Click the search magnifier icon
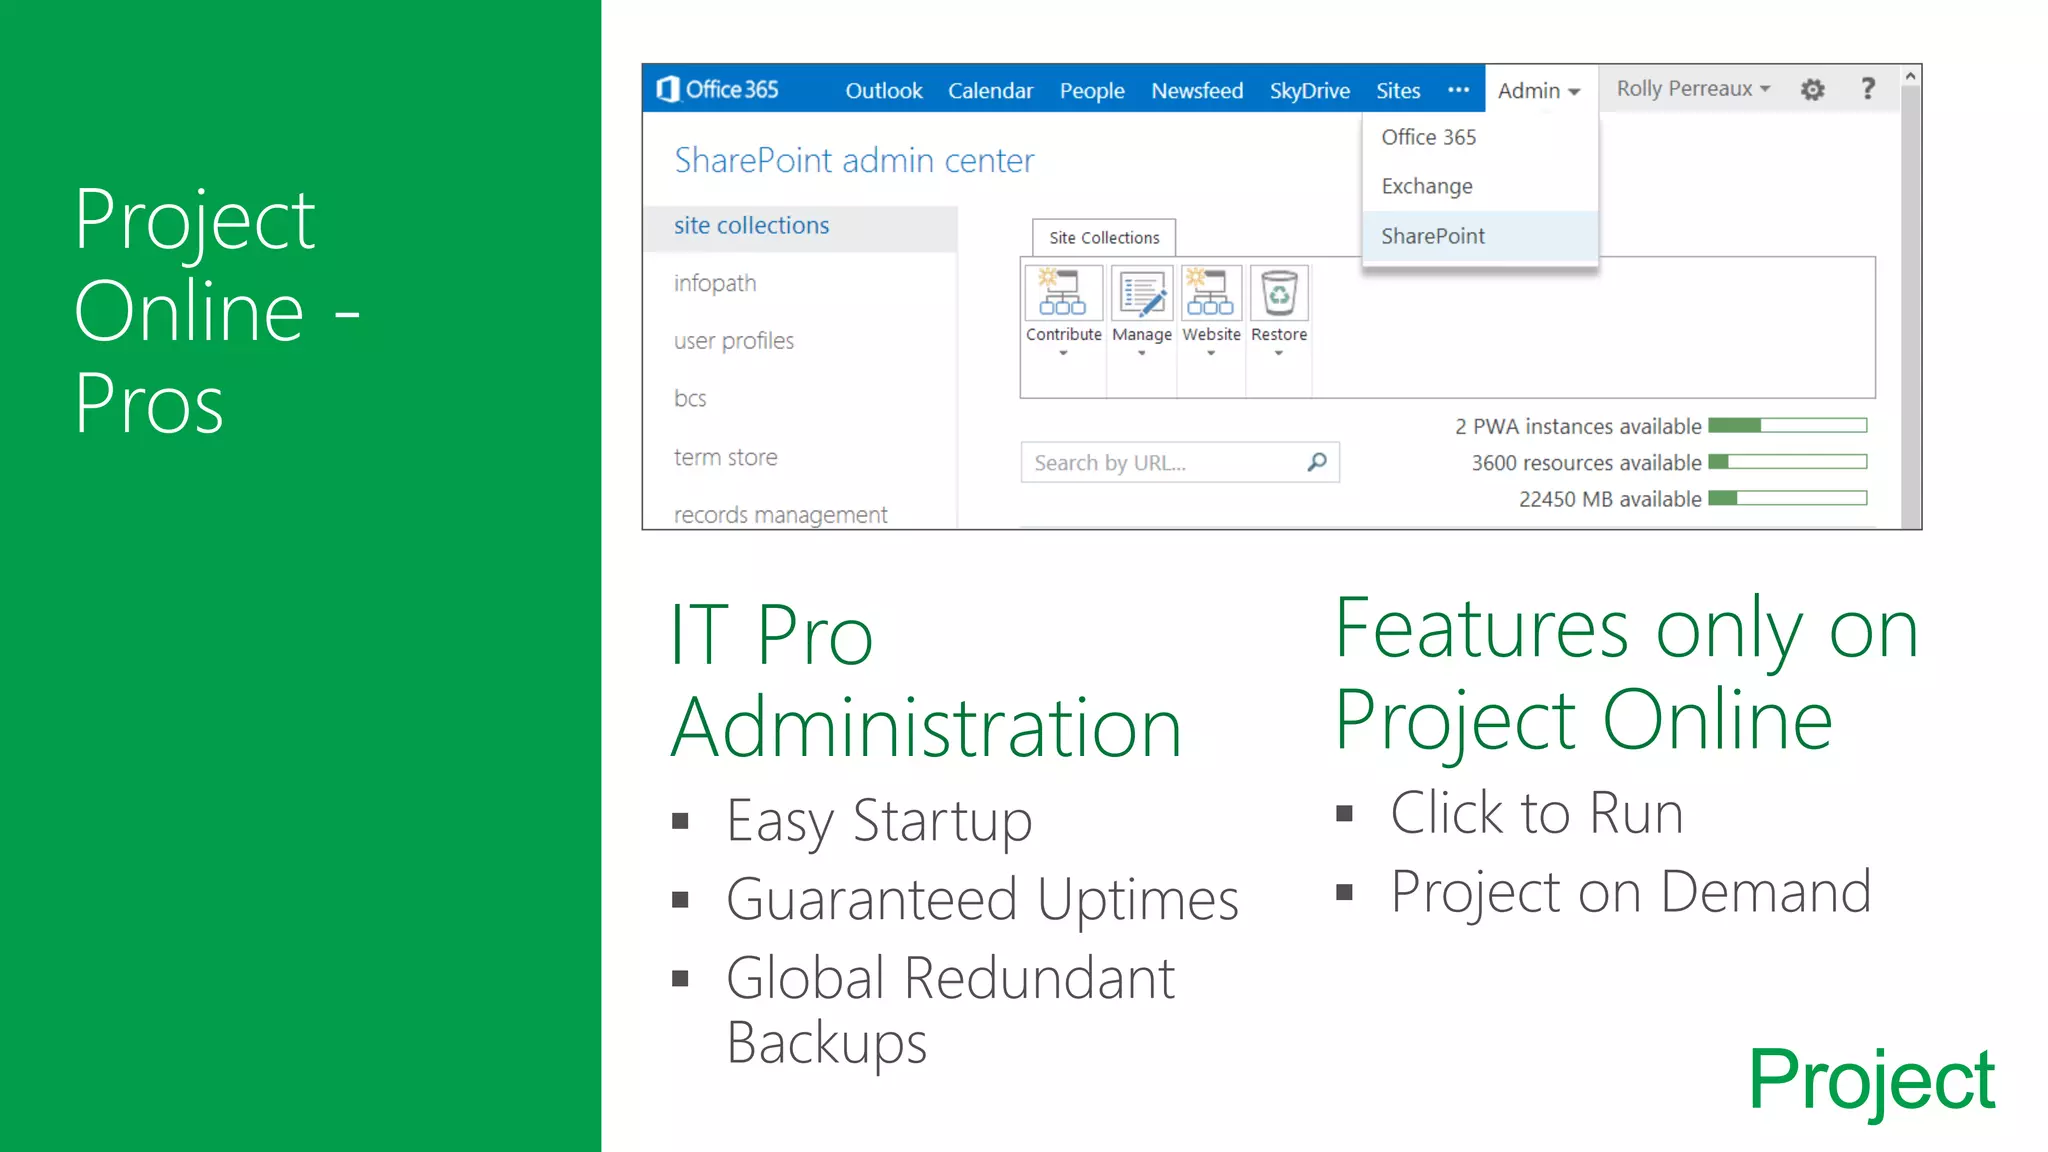Image resolution: width=2048 pixels, height=1152 pixels. click(1317, 462)
